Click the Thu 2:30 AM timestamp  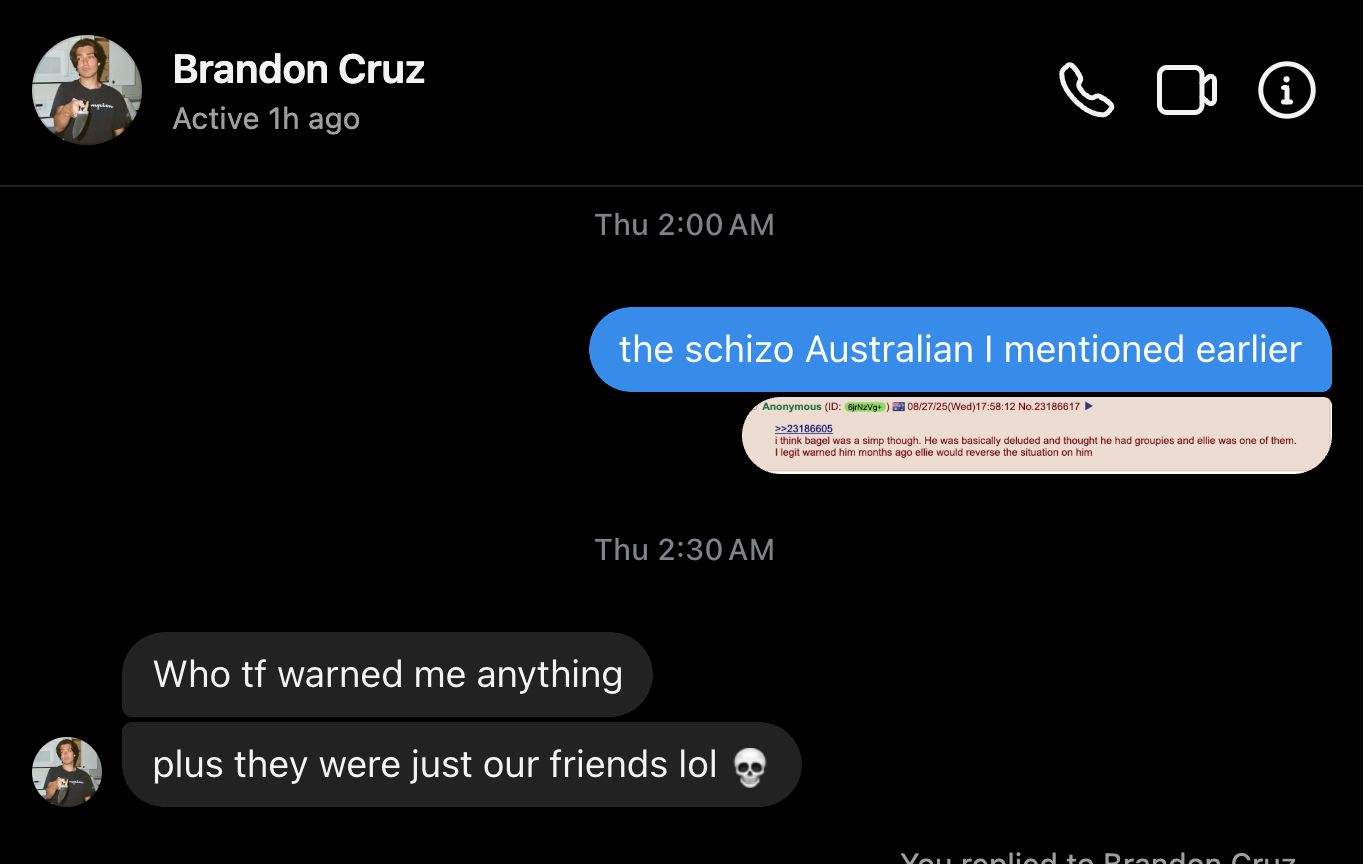(684, 550)
